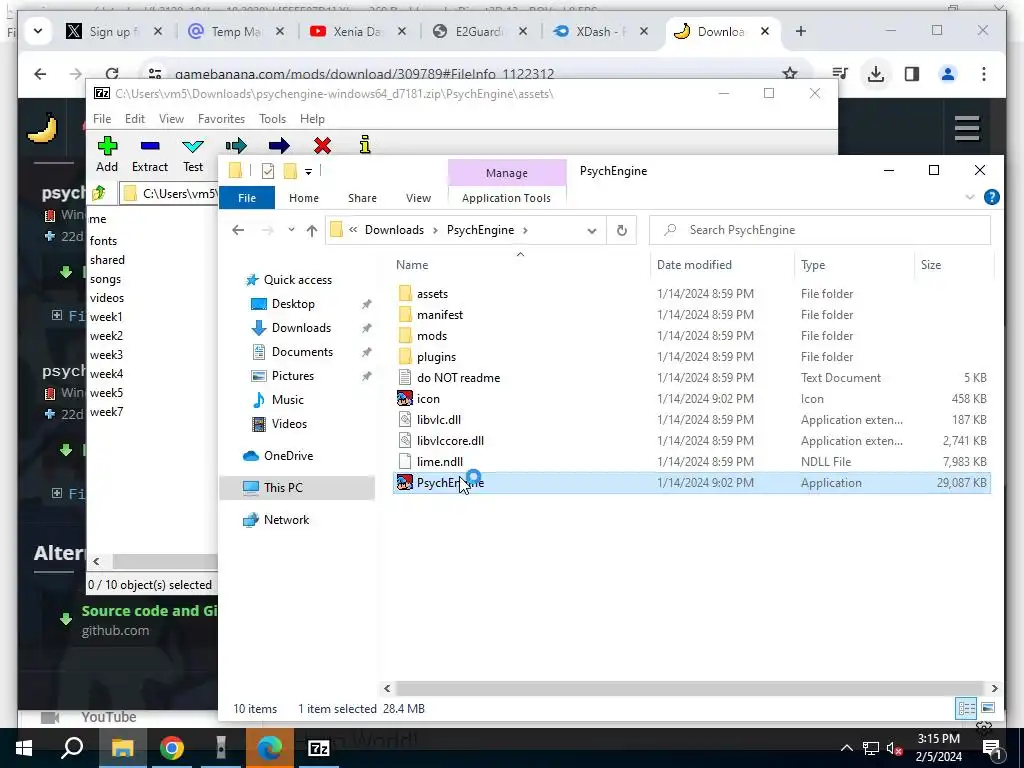Switch to the Xenia Chrome tab
This screenshot has width=1024, height=768.
pos(356,31)
